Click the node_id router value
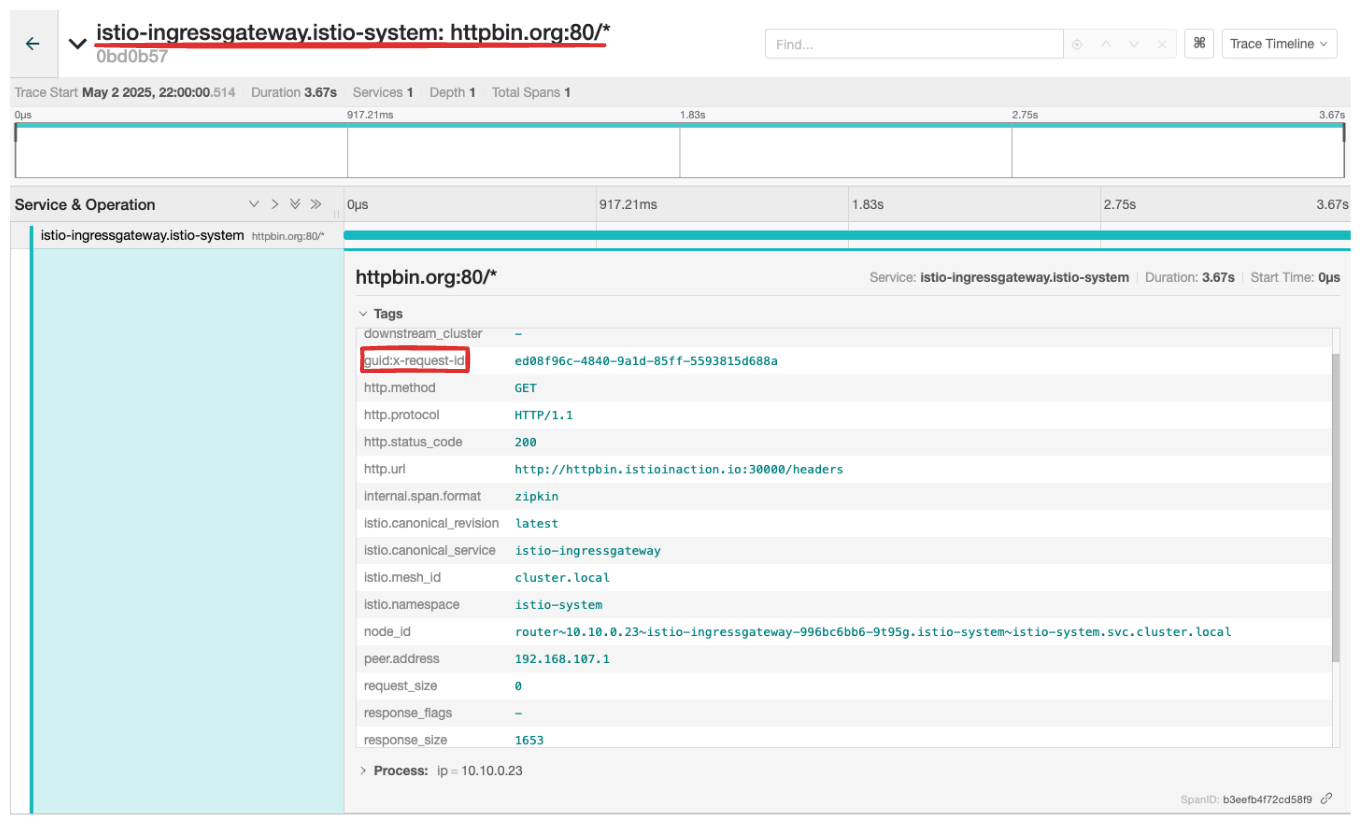The width and height of the screenshot is (1360, 837). tap(873, 632)
